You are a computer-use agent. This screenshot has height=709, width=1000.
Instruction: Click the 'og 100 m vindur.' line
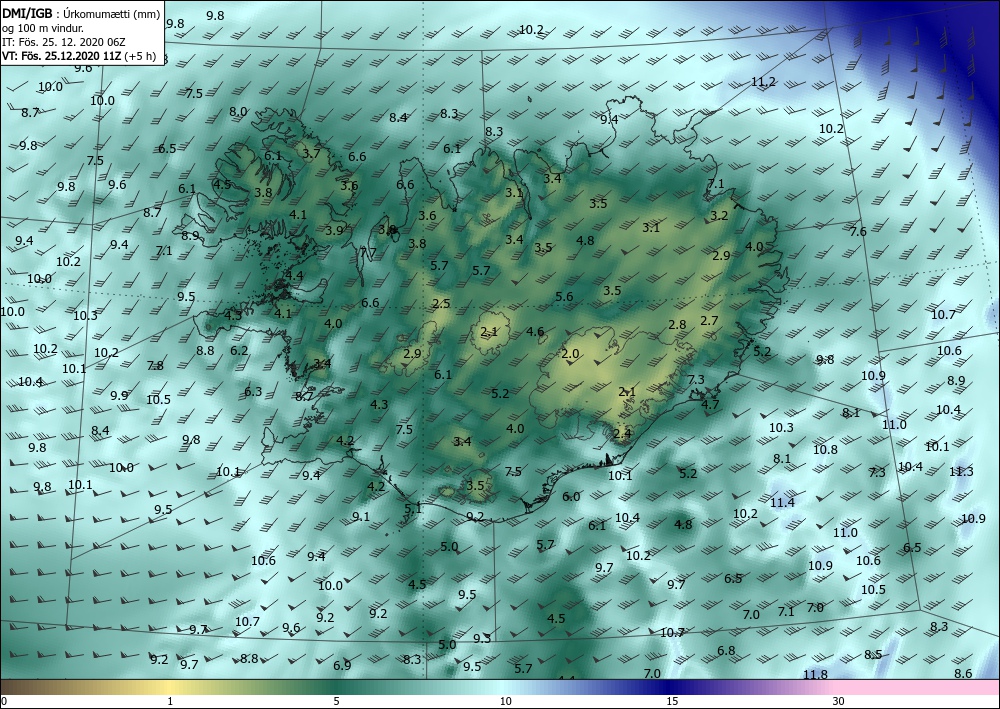(x=43, y=27)
